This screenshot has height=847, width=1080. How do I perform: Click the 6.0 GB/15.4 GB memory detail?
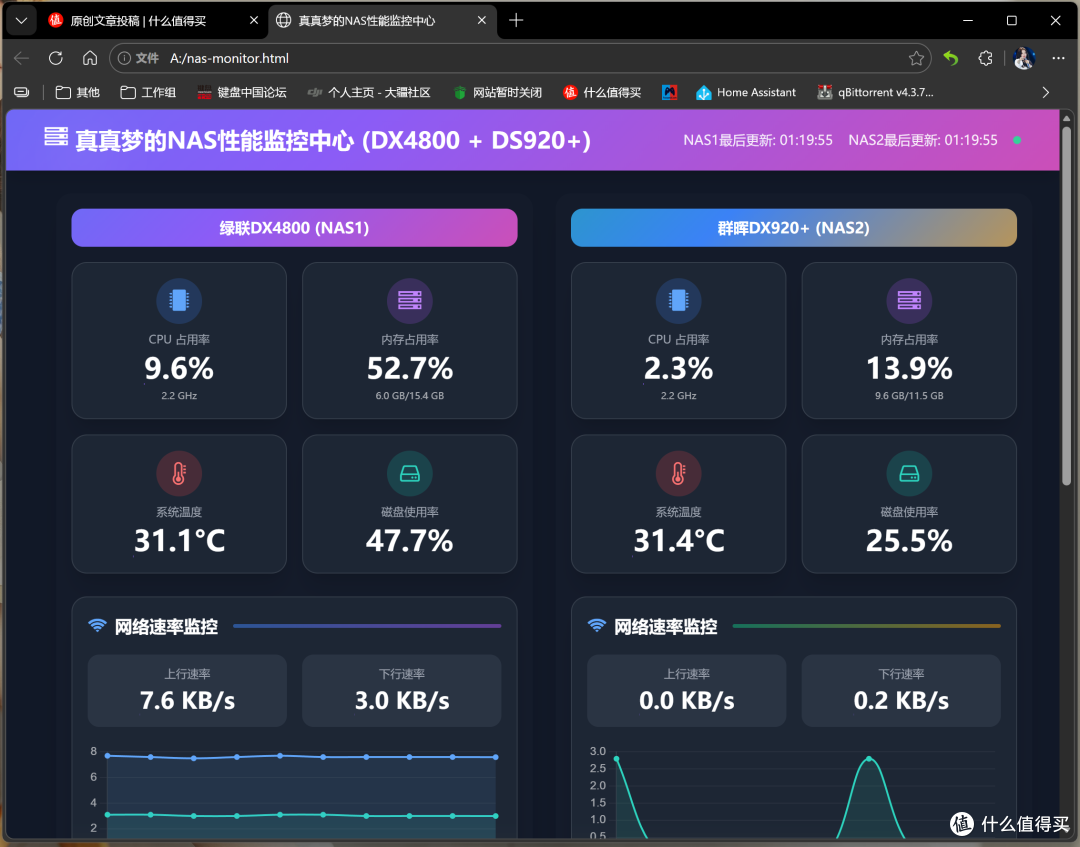(410, 396)
